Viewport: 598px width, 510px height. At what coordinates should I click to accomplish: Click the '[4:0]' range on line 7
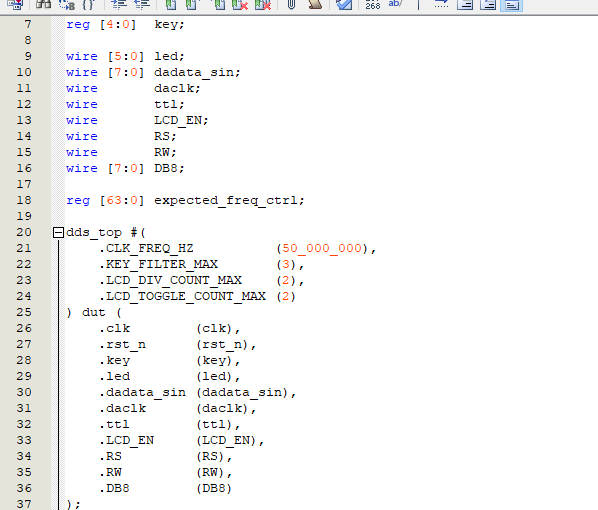point(118,25)
